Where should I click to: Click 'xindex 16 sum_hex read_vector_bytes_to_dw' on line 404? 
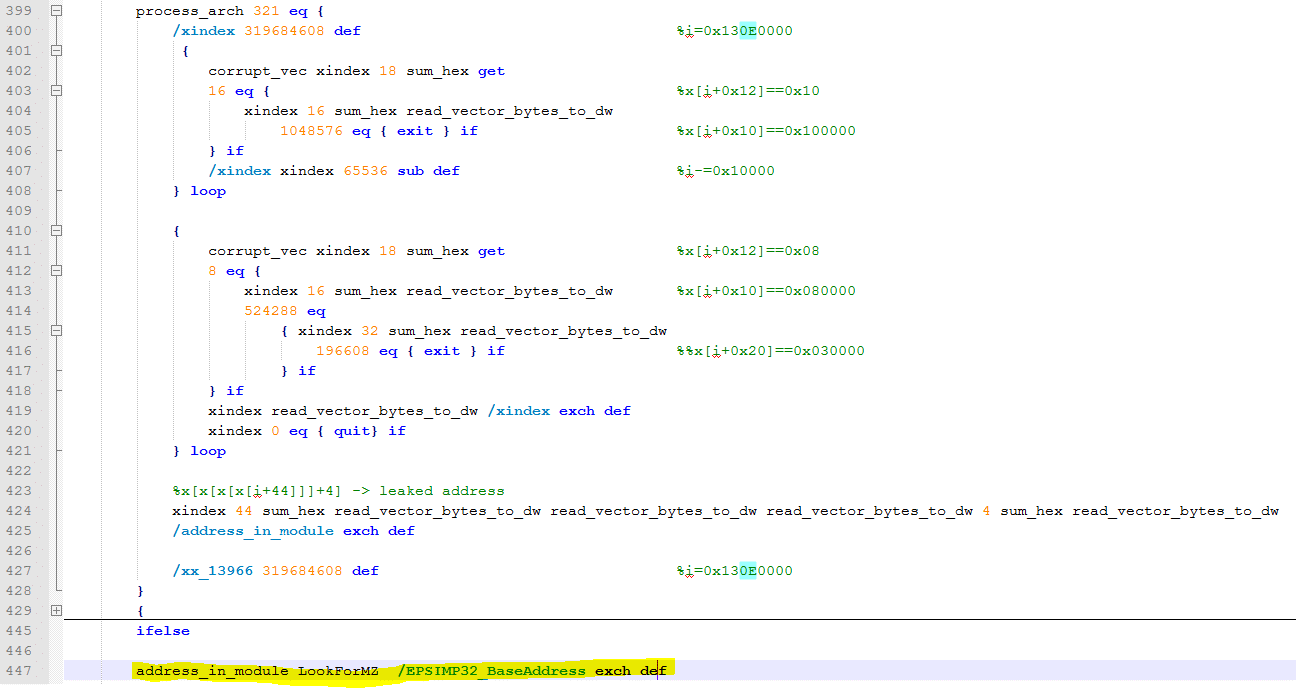pos(429,111)
